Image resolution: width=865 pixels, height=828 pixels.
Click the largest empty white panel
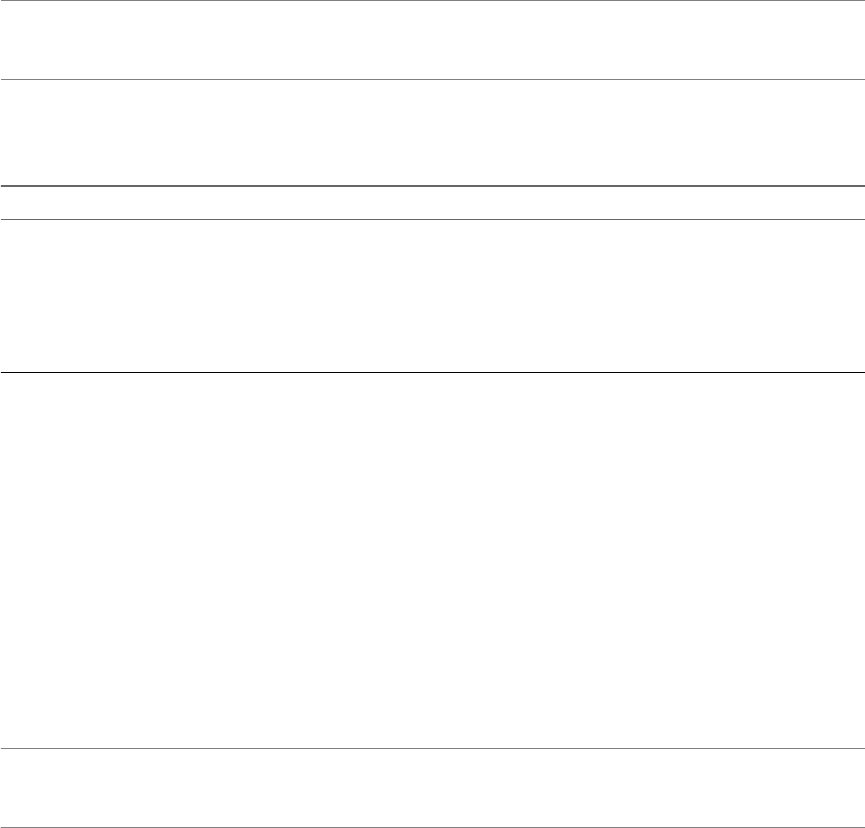[432, 560]
